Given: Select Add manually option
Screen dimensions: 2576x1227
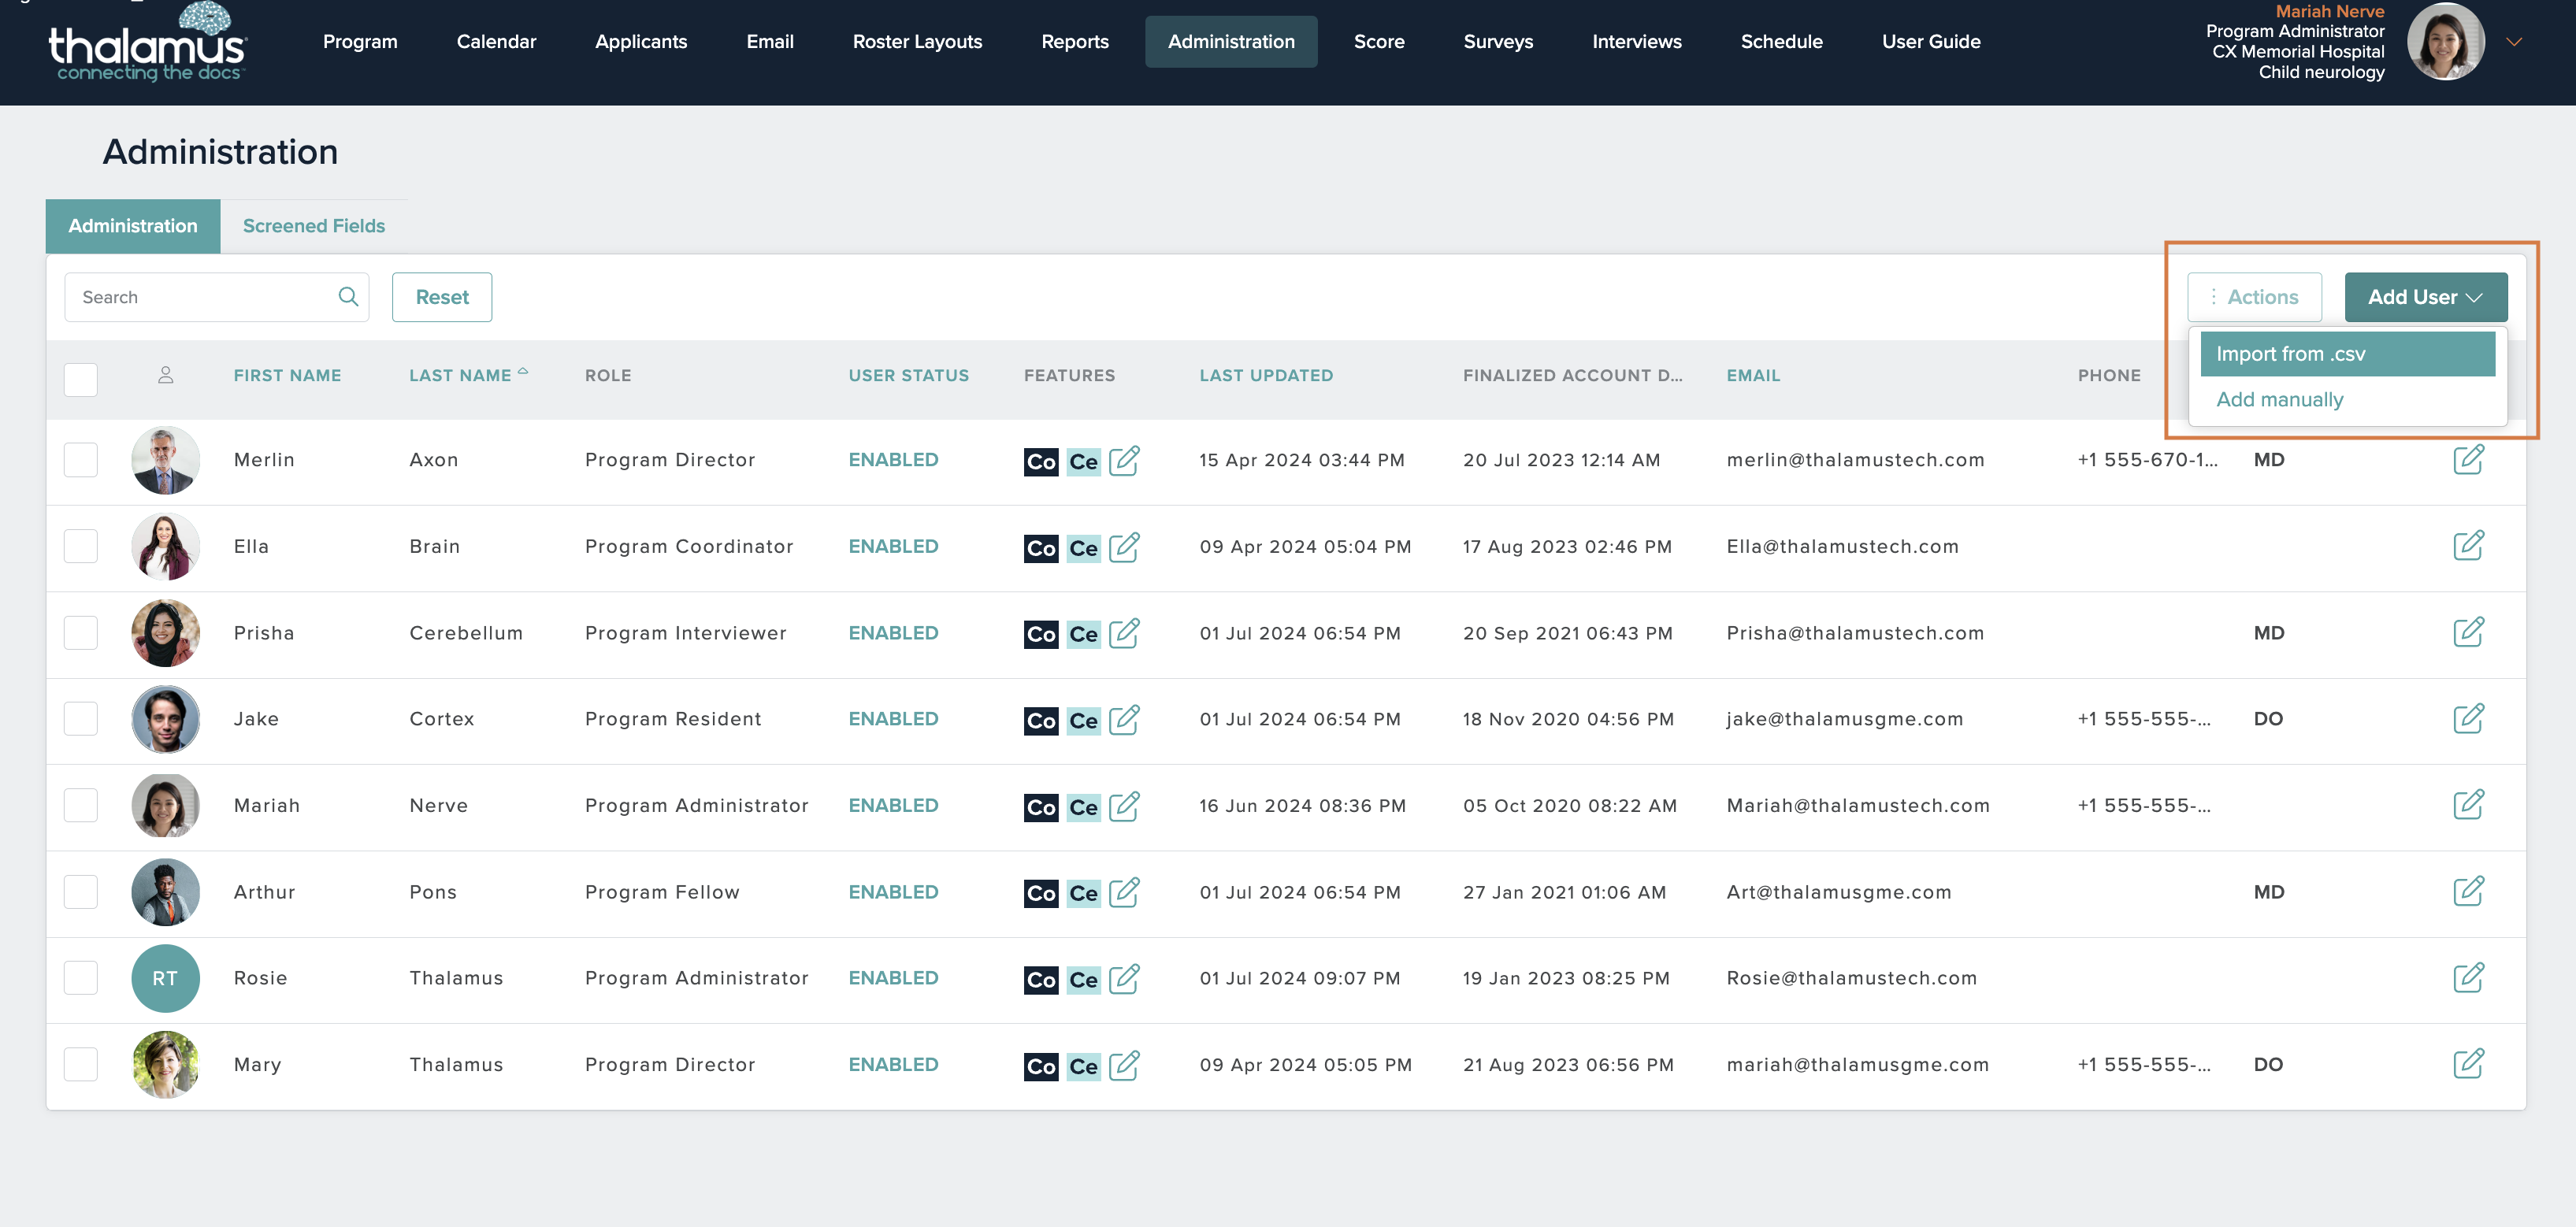Looking at the screenshot, I should (x=2279, y=400).
